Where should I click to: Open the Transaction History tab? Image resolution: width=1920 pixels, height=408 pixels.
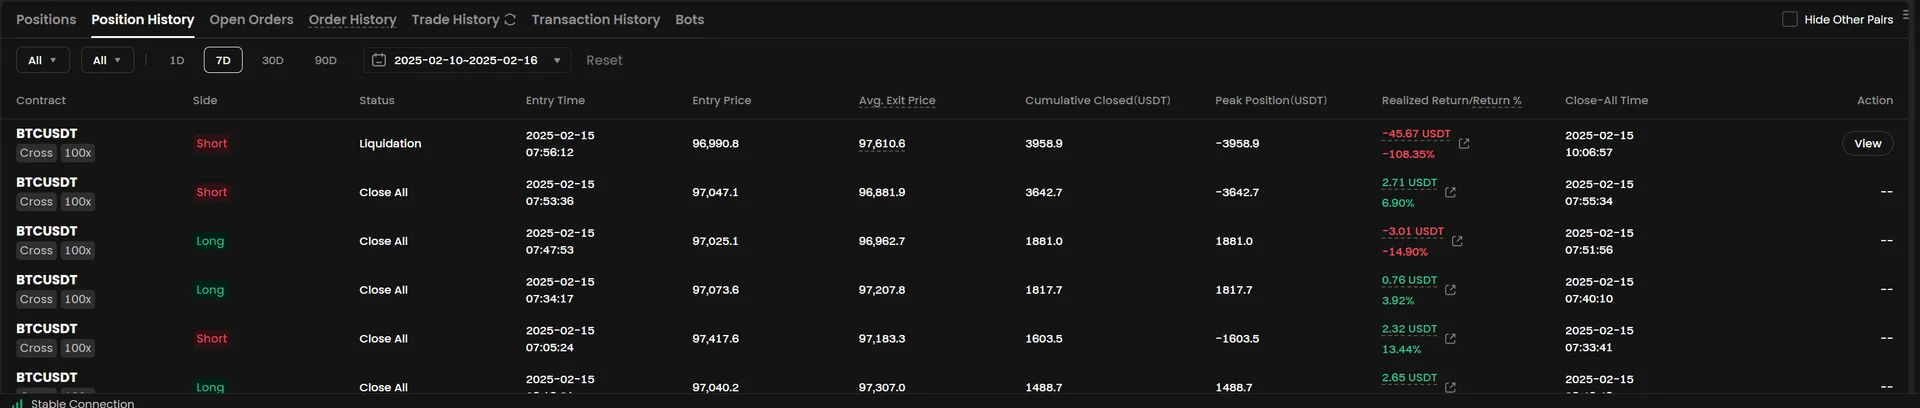pos(595,20)
